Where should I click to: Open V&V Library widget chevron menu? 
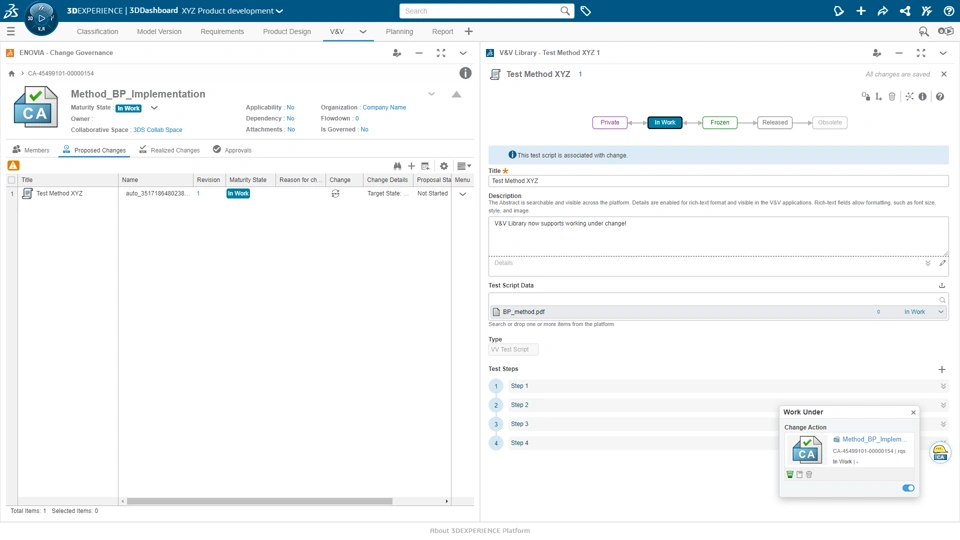(x=943, y=53)
